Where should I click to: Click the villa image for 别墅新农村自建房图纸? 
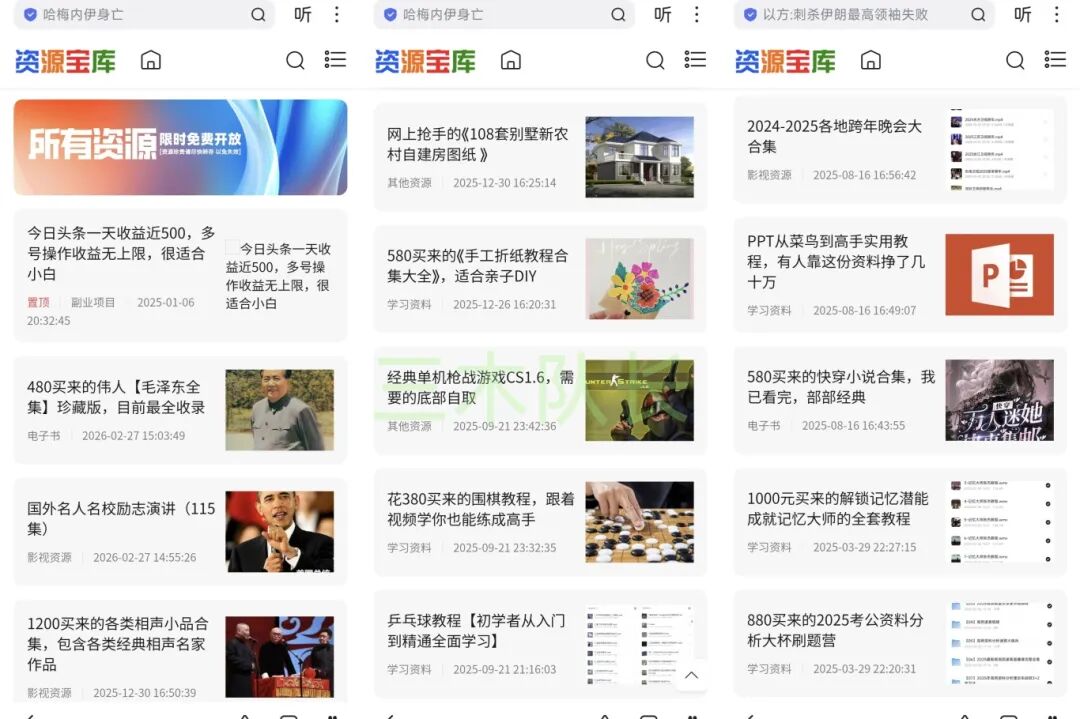(x=639, y=157)
